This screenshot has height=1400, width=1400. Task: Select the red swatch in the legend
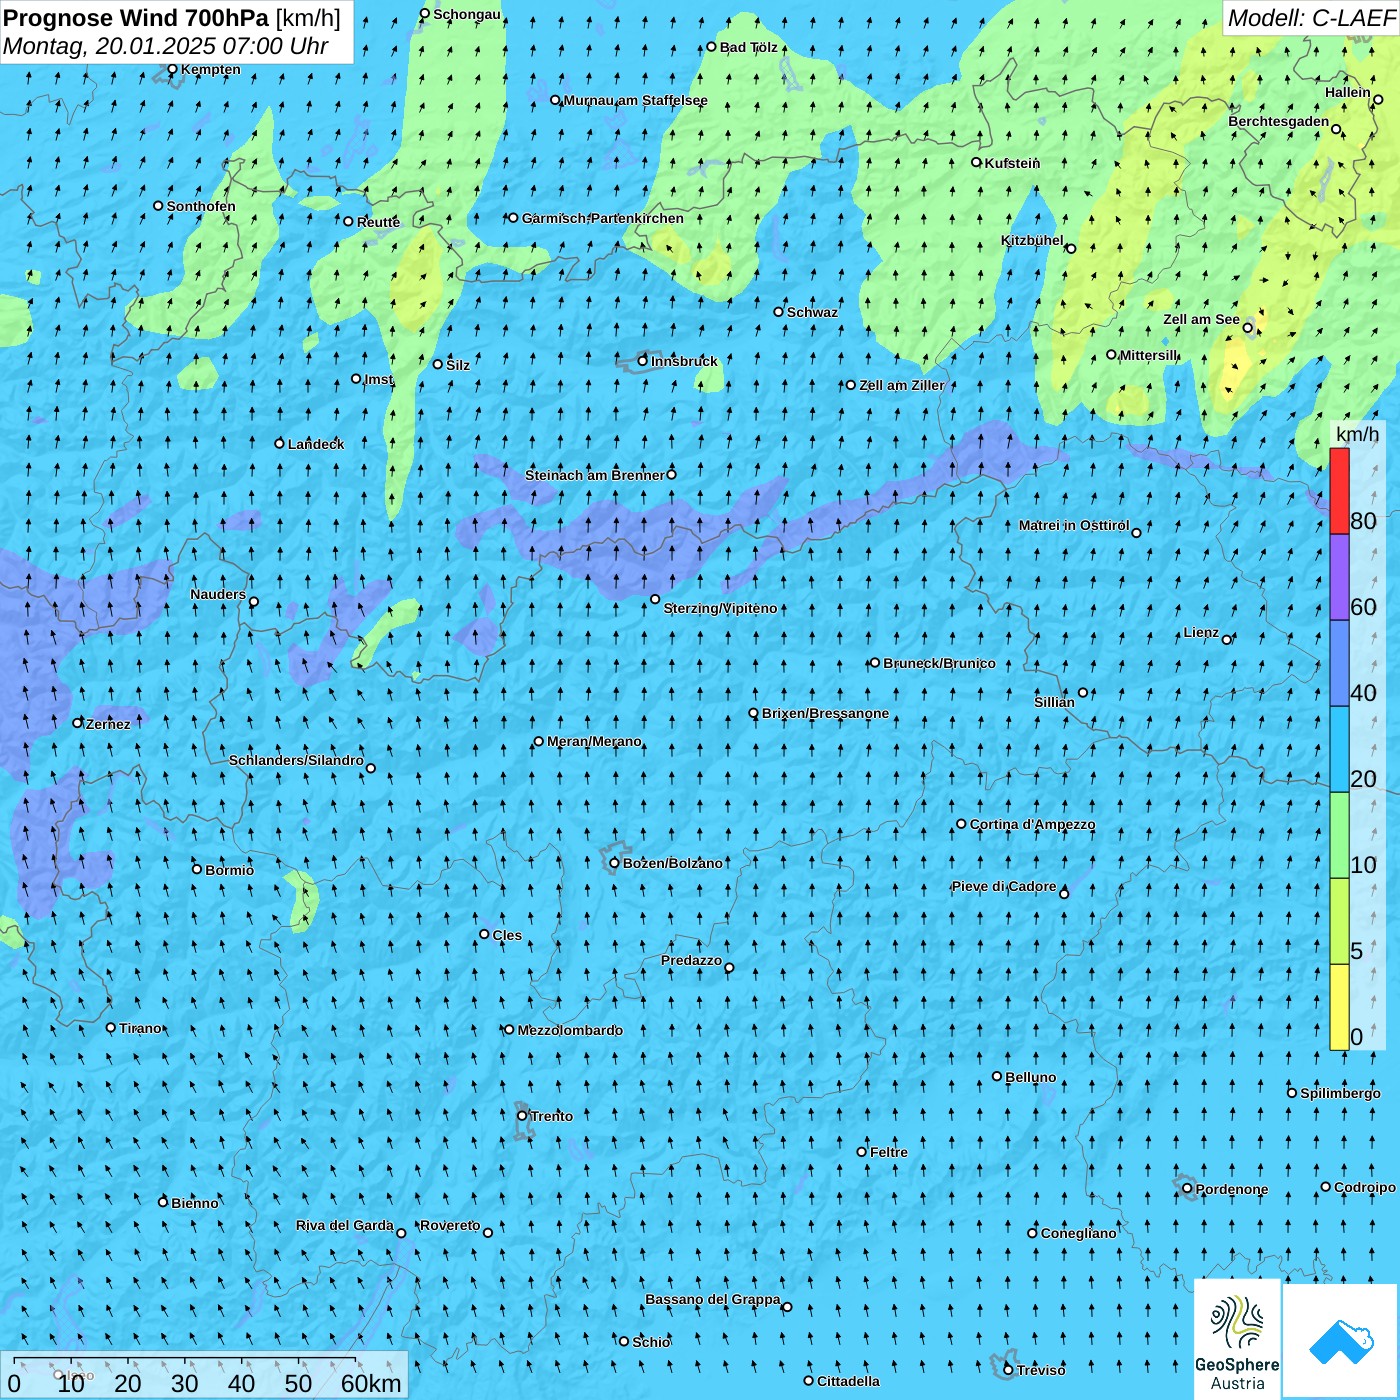[x=1339, y=491]
